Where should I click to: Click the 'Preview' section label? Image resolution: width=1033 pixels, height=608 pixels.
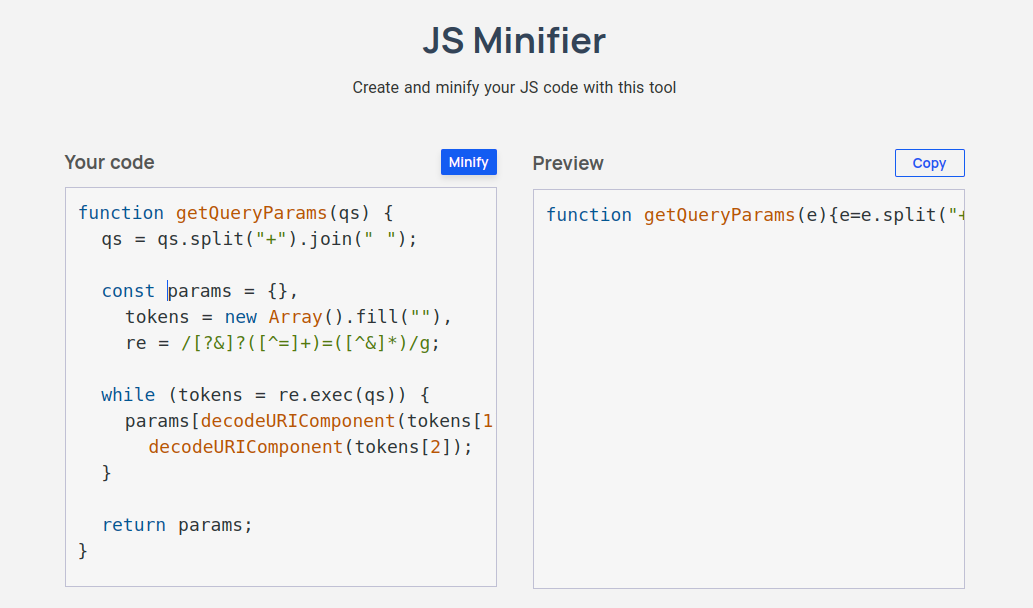coord(568,163)
